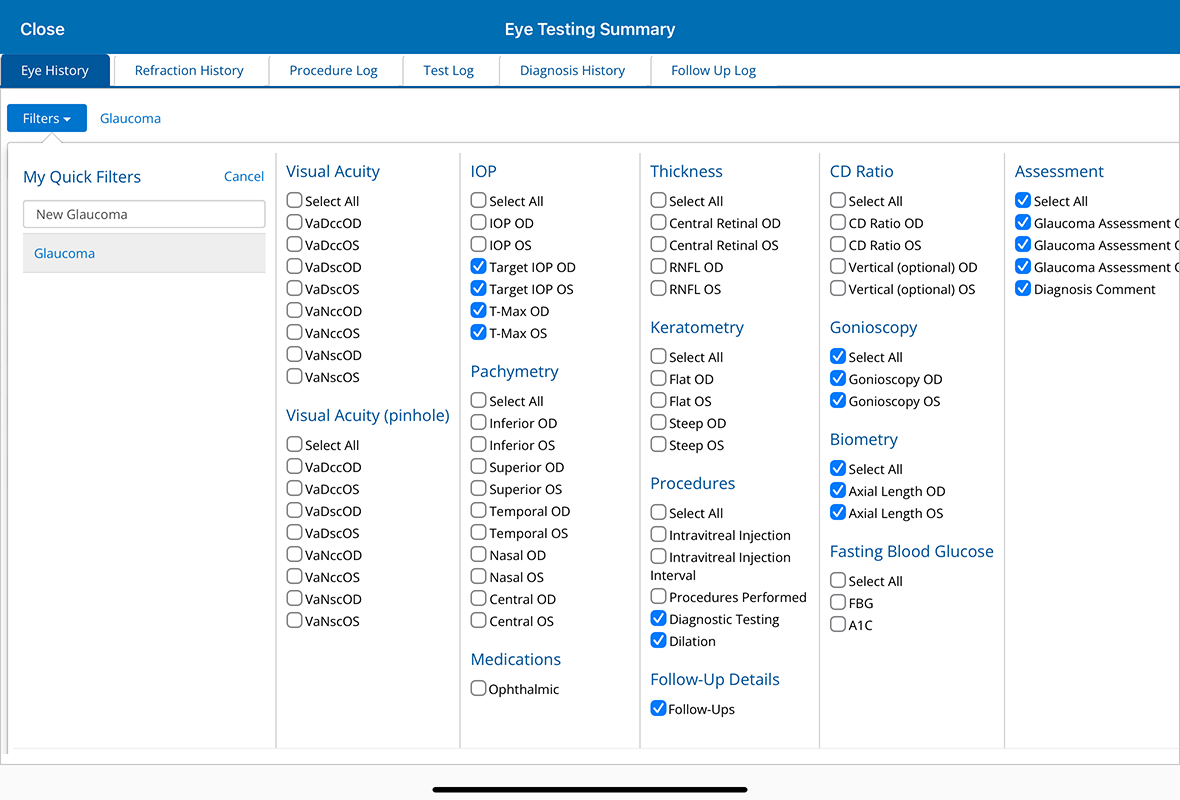Tick the Ophthalmic medications checkbox

479,689
